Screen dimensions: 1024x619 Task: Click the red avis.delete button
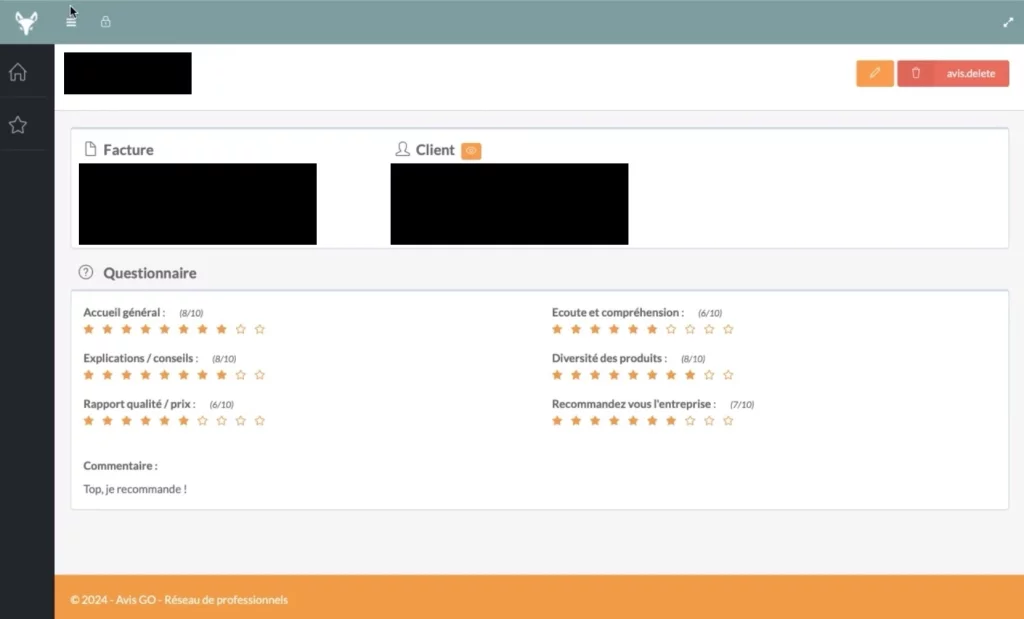(953, 73)
